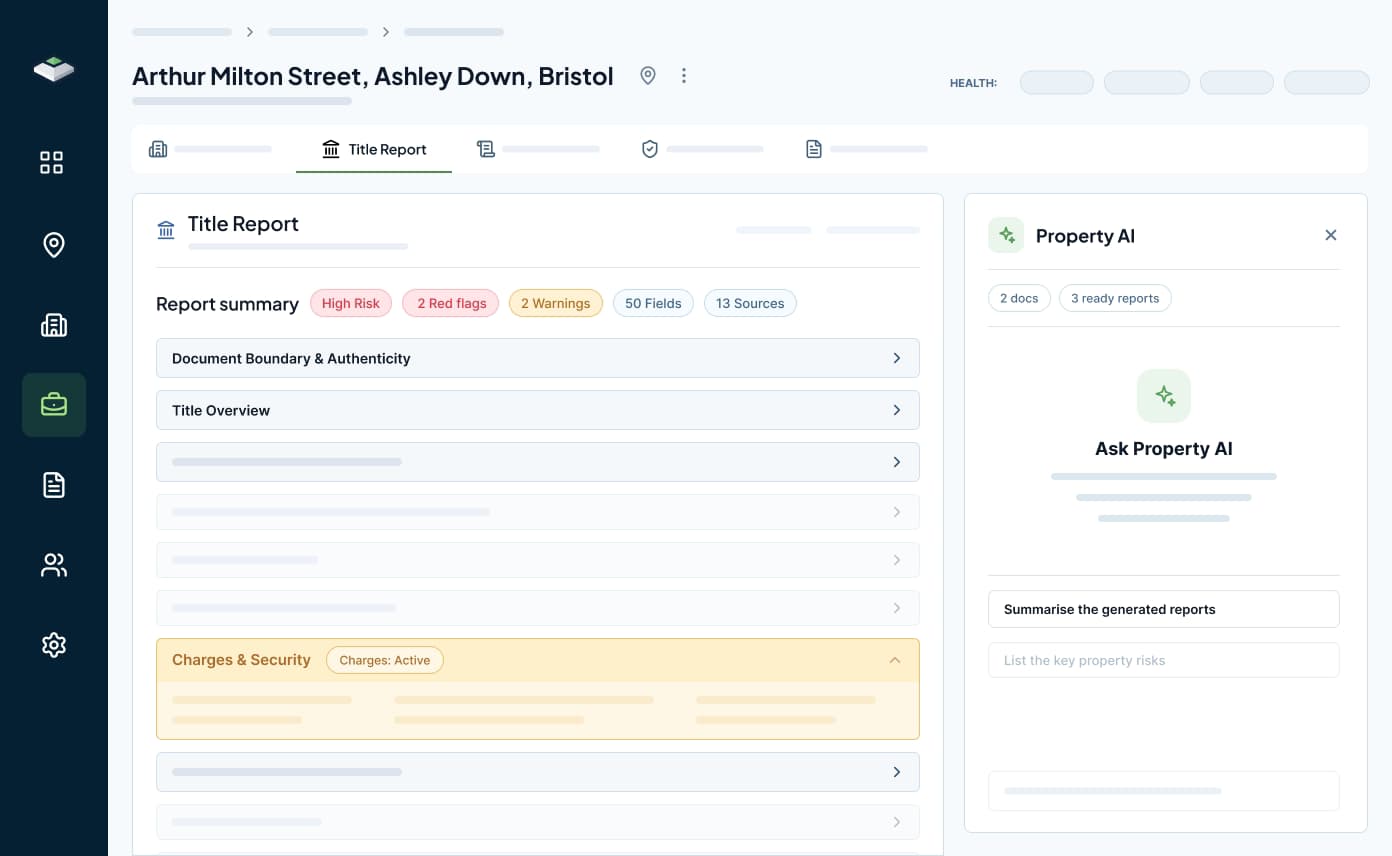Screen dimensions: 1392x856
Task: Select the briefcase icon in the sidebar
Action: coord(54,405)
